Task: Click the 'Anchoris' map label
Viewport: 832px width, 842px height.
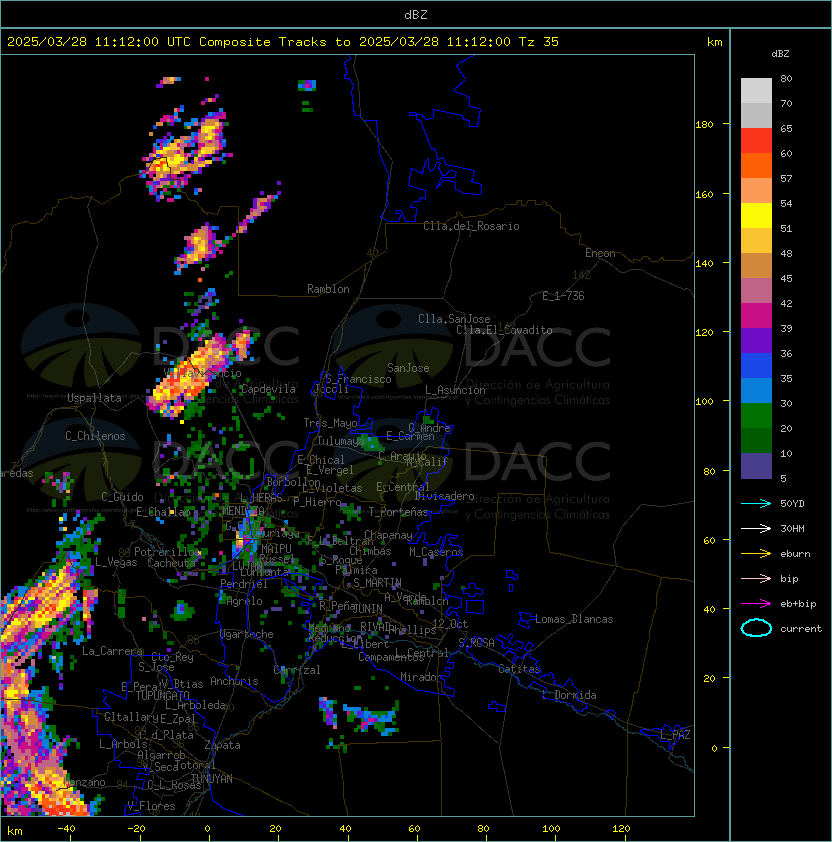Action: pyautogui.click(x=234, y=681)
